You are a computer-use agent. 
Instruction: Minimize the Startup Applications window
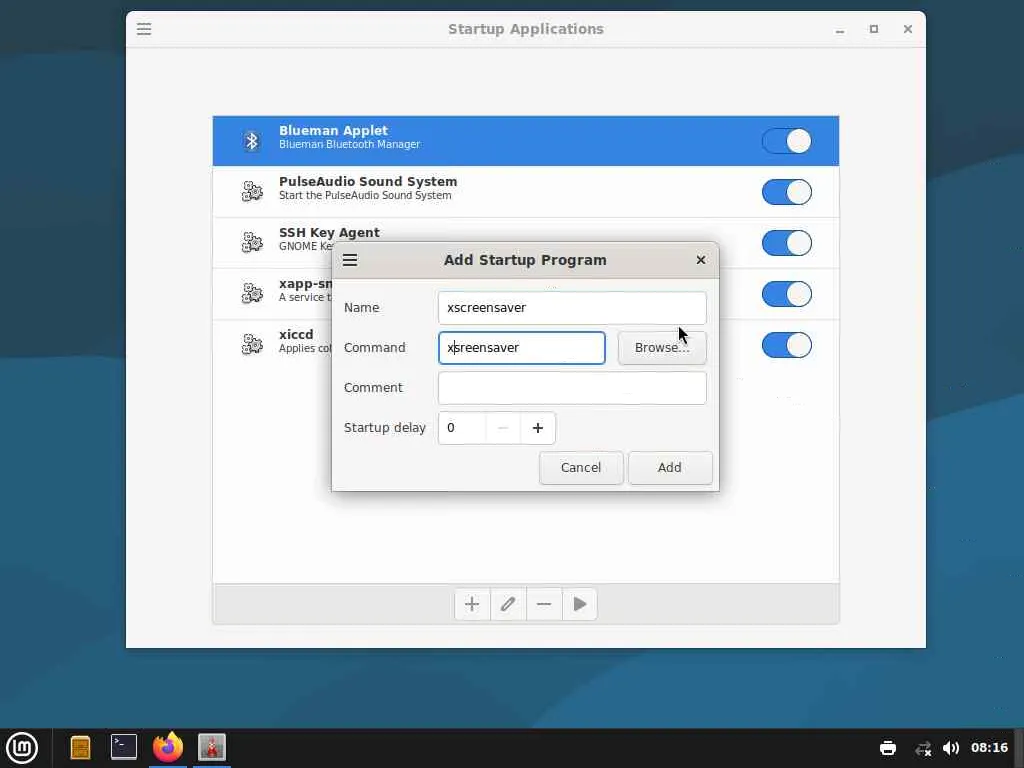point(840,29)
